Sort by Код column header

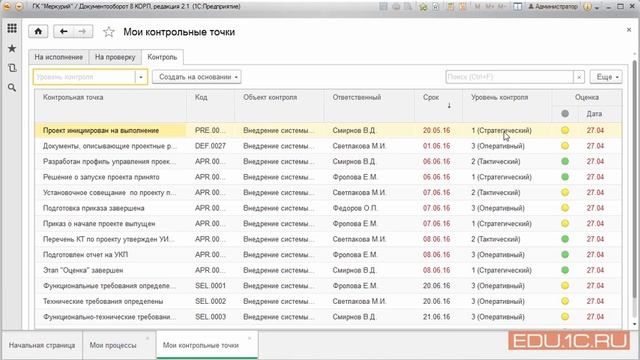(x=211, y=105)
